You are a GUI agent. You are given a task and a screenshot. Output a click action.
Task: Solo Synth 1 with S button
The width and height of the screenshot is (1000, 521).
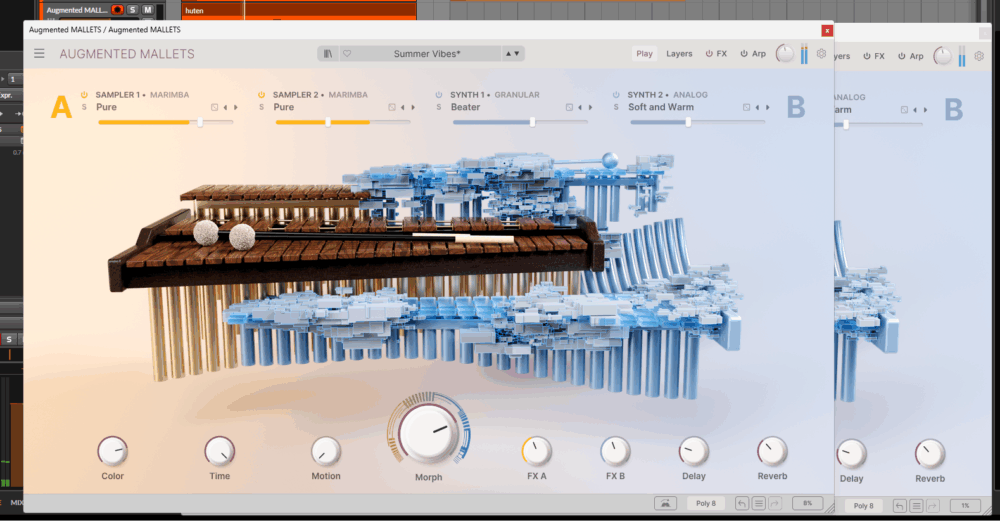coord(439,107)
